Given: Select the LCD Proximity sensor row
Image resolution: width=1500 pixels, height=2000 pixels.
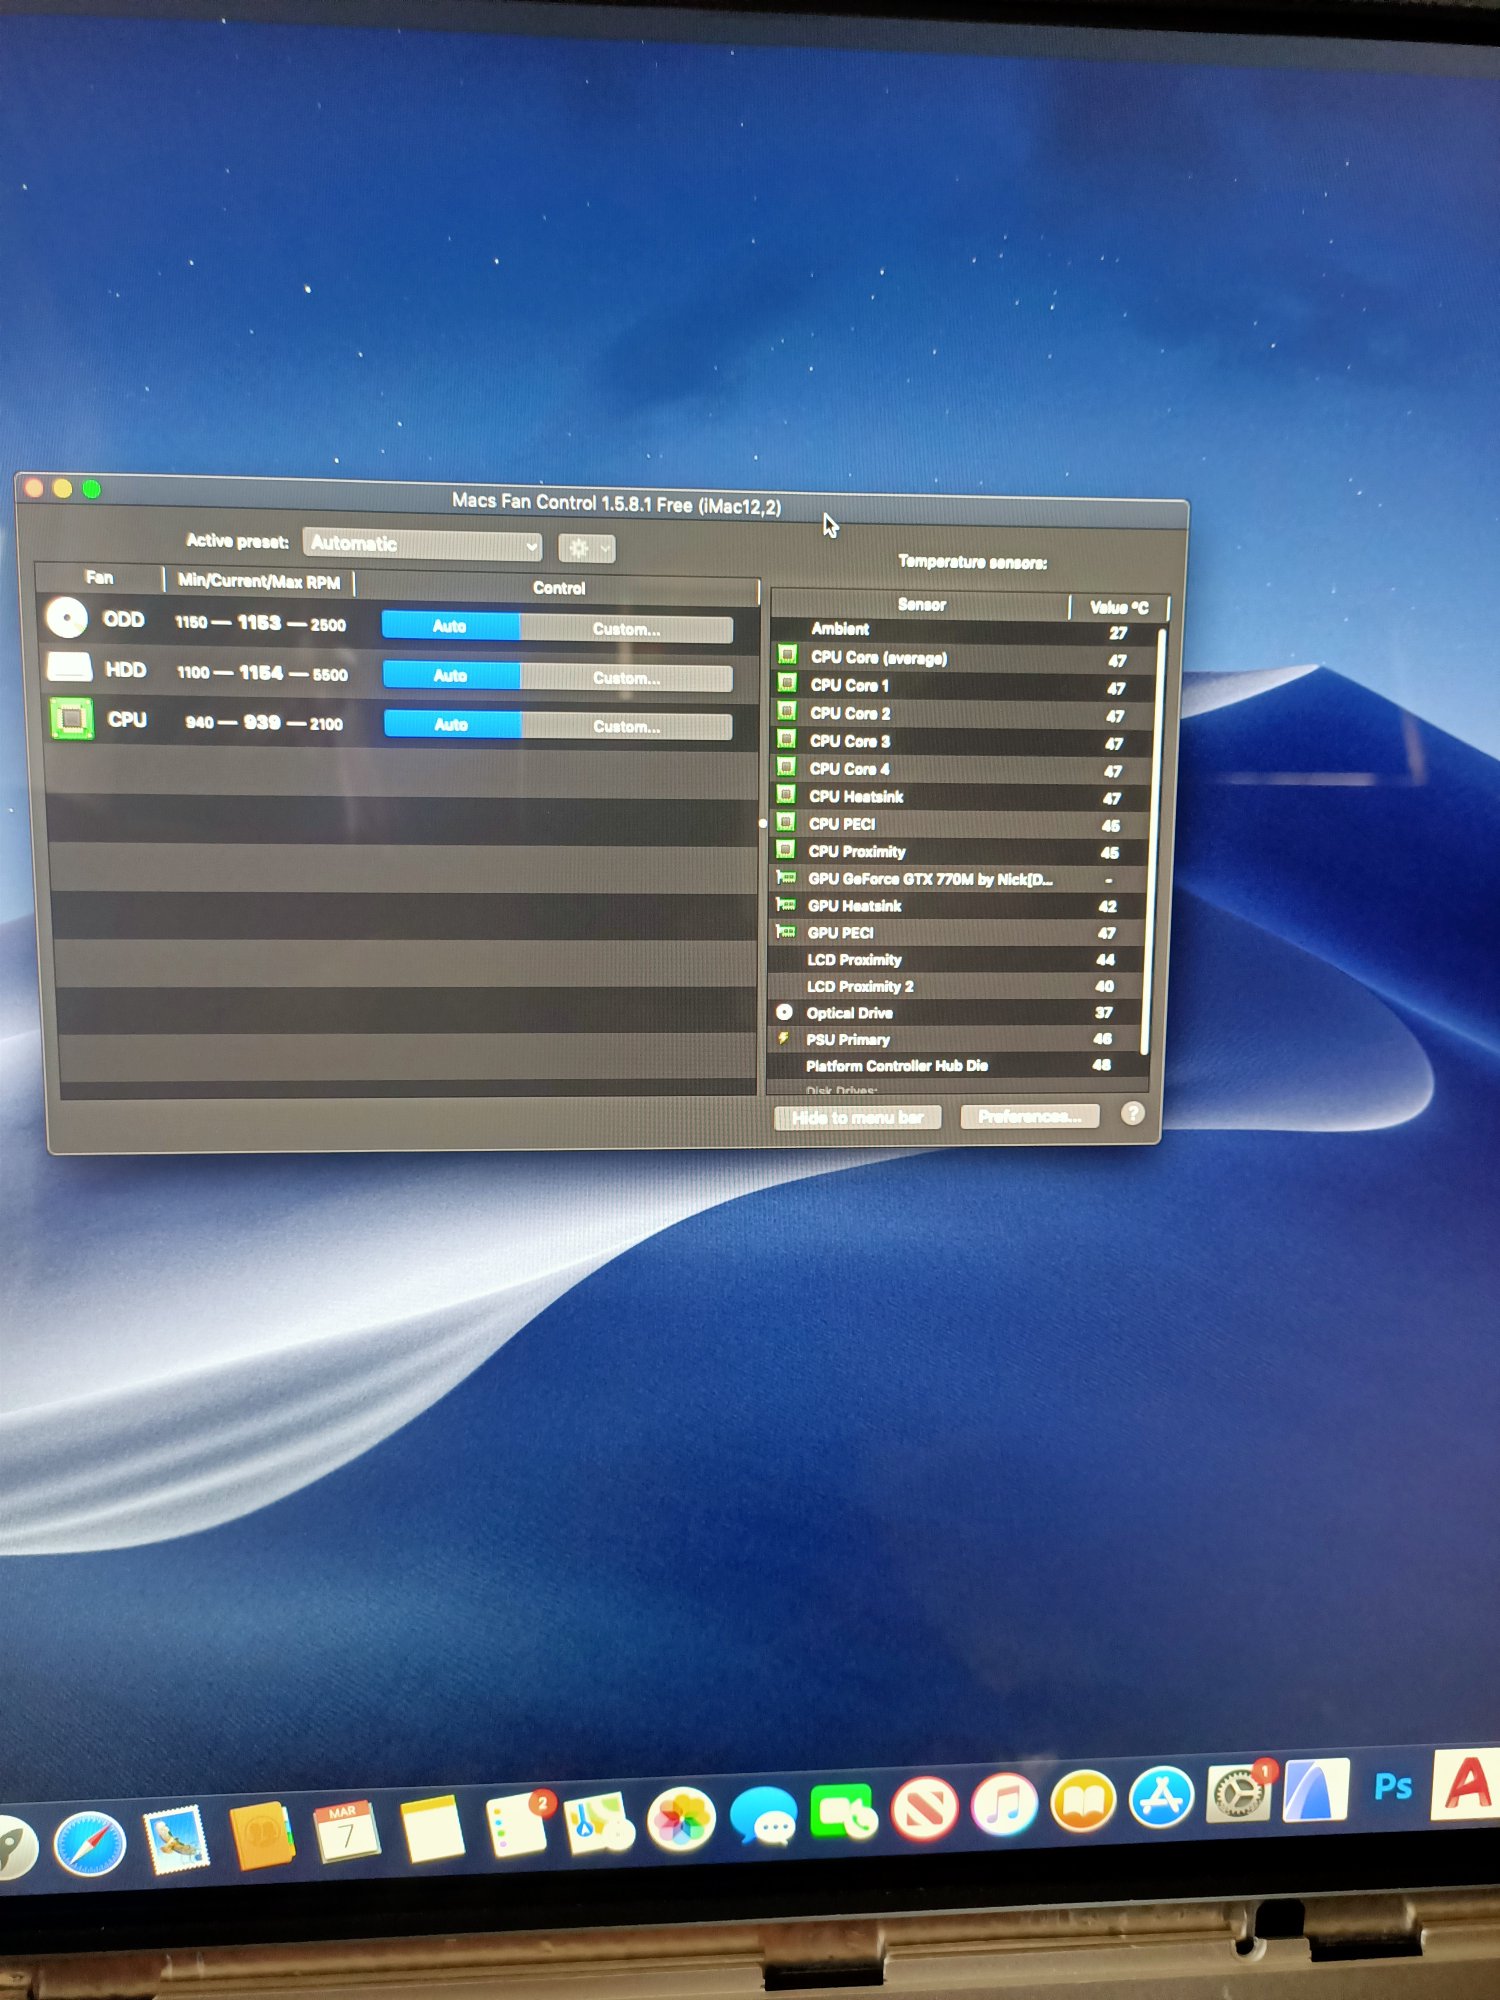Looking at the screenshot, I should [957, 960].
